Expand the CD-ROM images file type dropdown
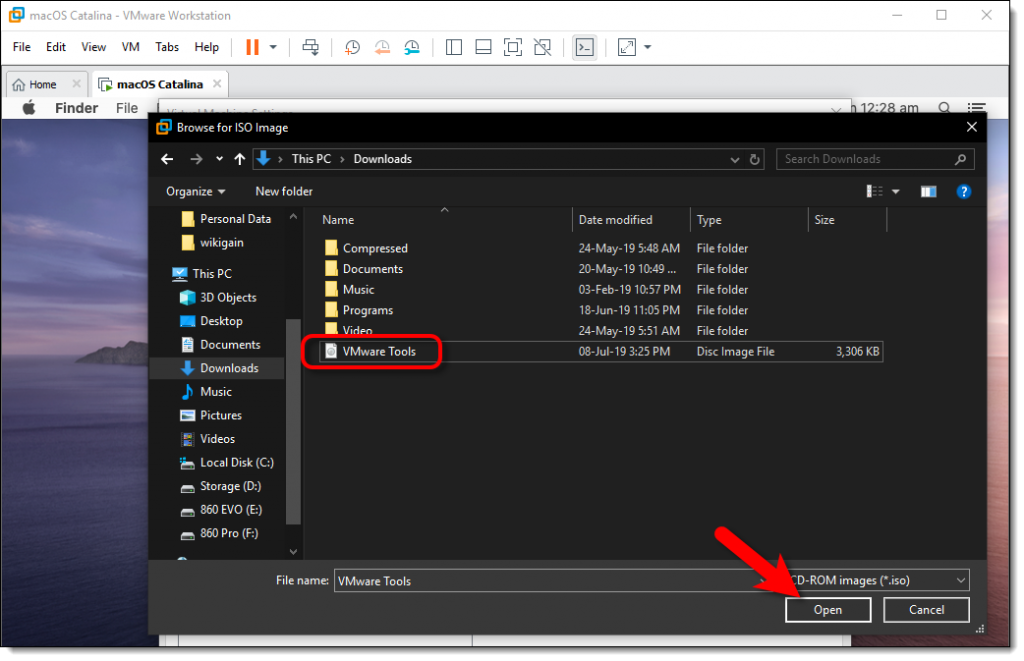 (959, 580)
